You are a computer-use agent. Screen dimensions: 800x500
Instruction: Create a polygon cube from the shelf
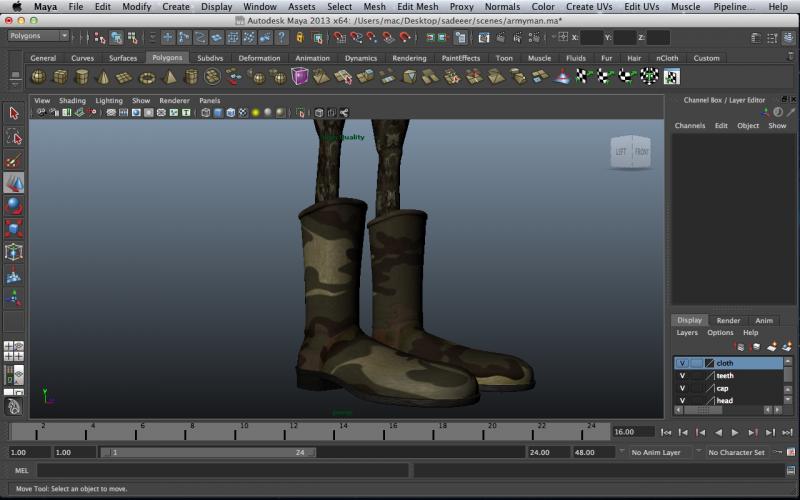click(60, 77)
